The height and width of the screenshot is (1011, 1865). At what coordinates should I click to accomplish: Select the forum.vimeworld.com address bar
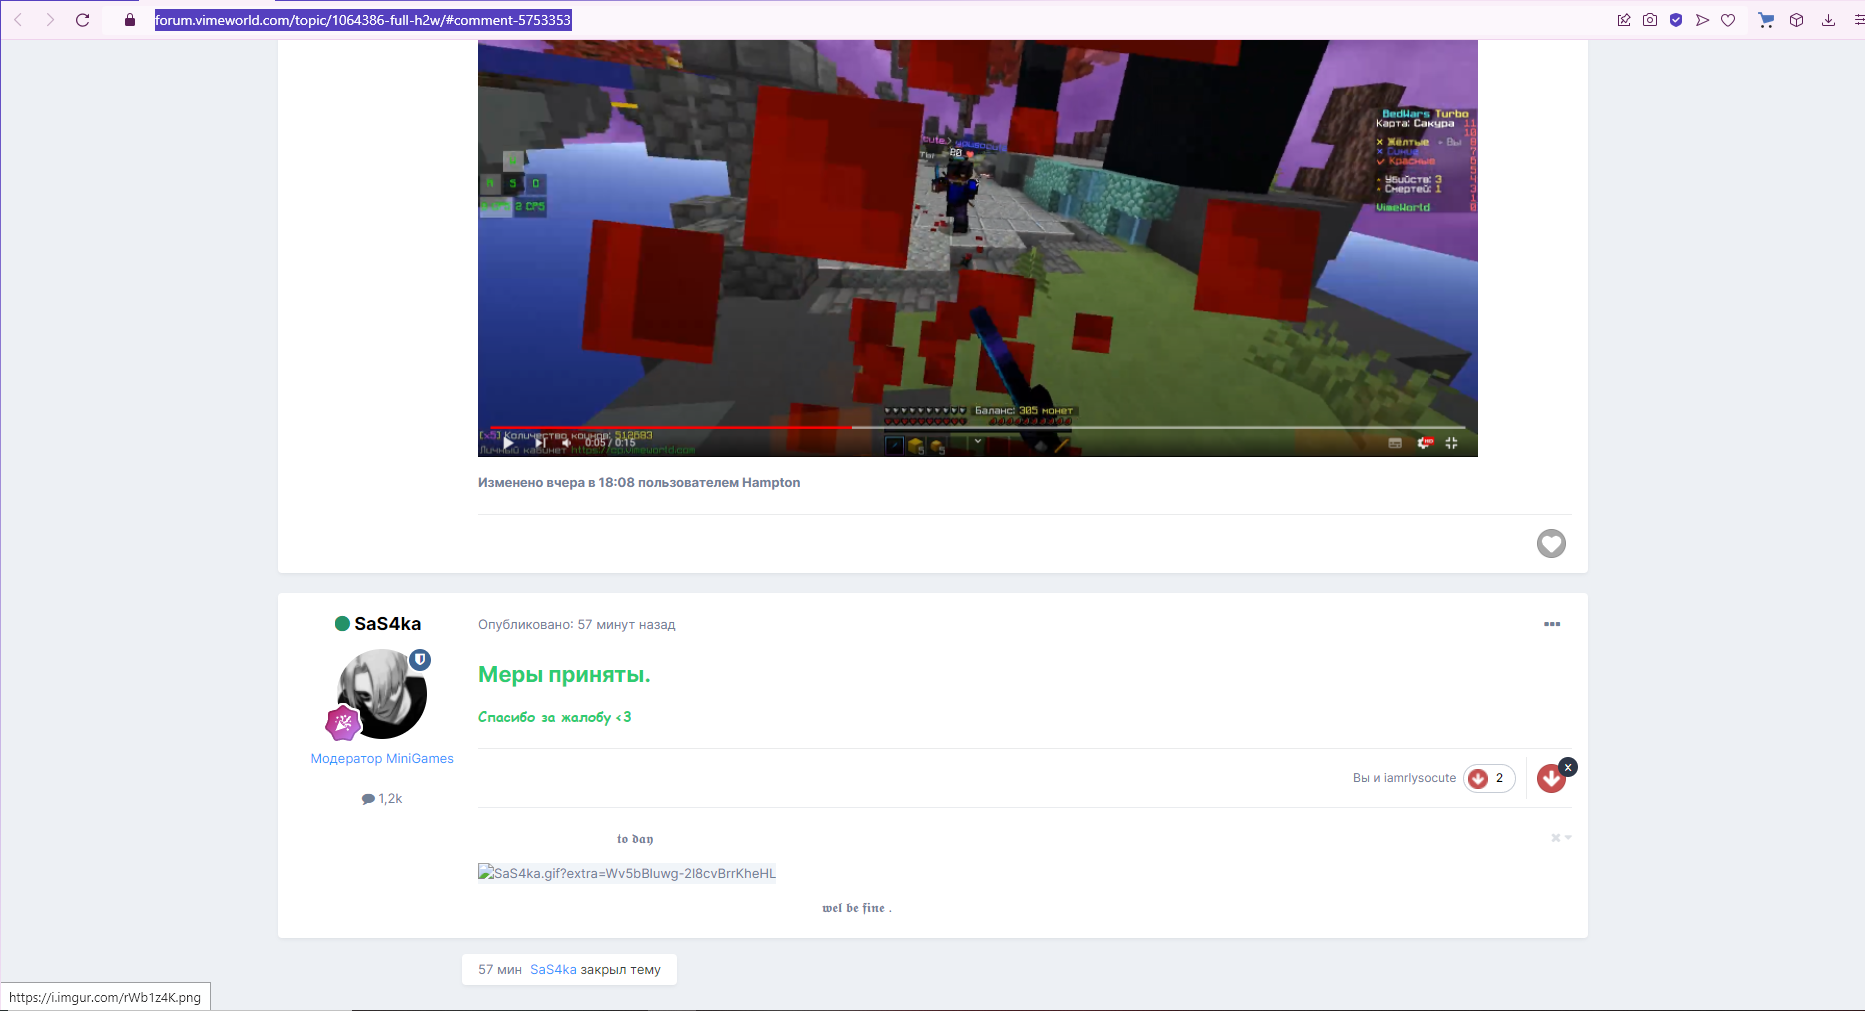pos(363,20)
